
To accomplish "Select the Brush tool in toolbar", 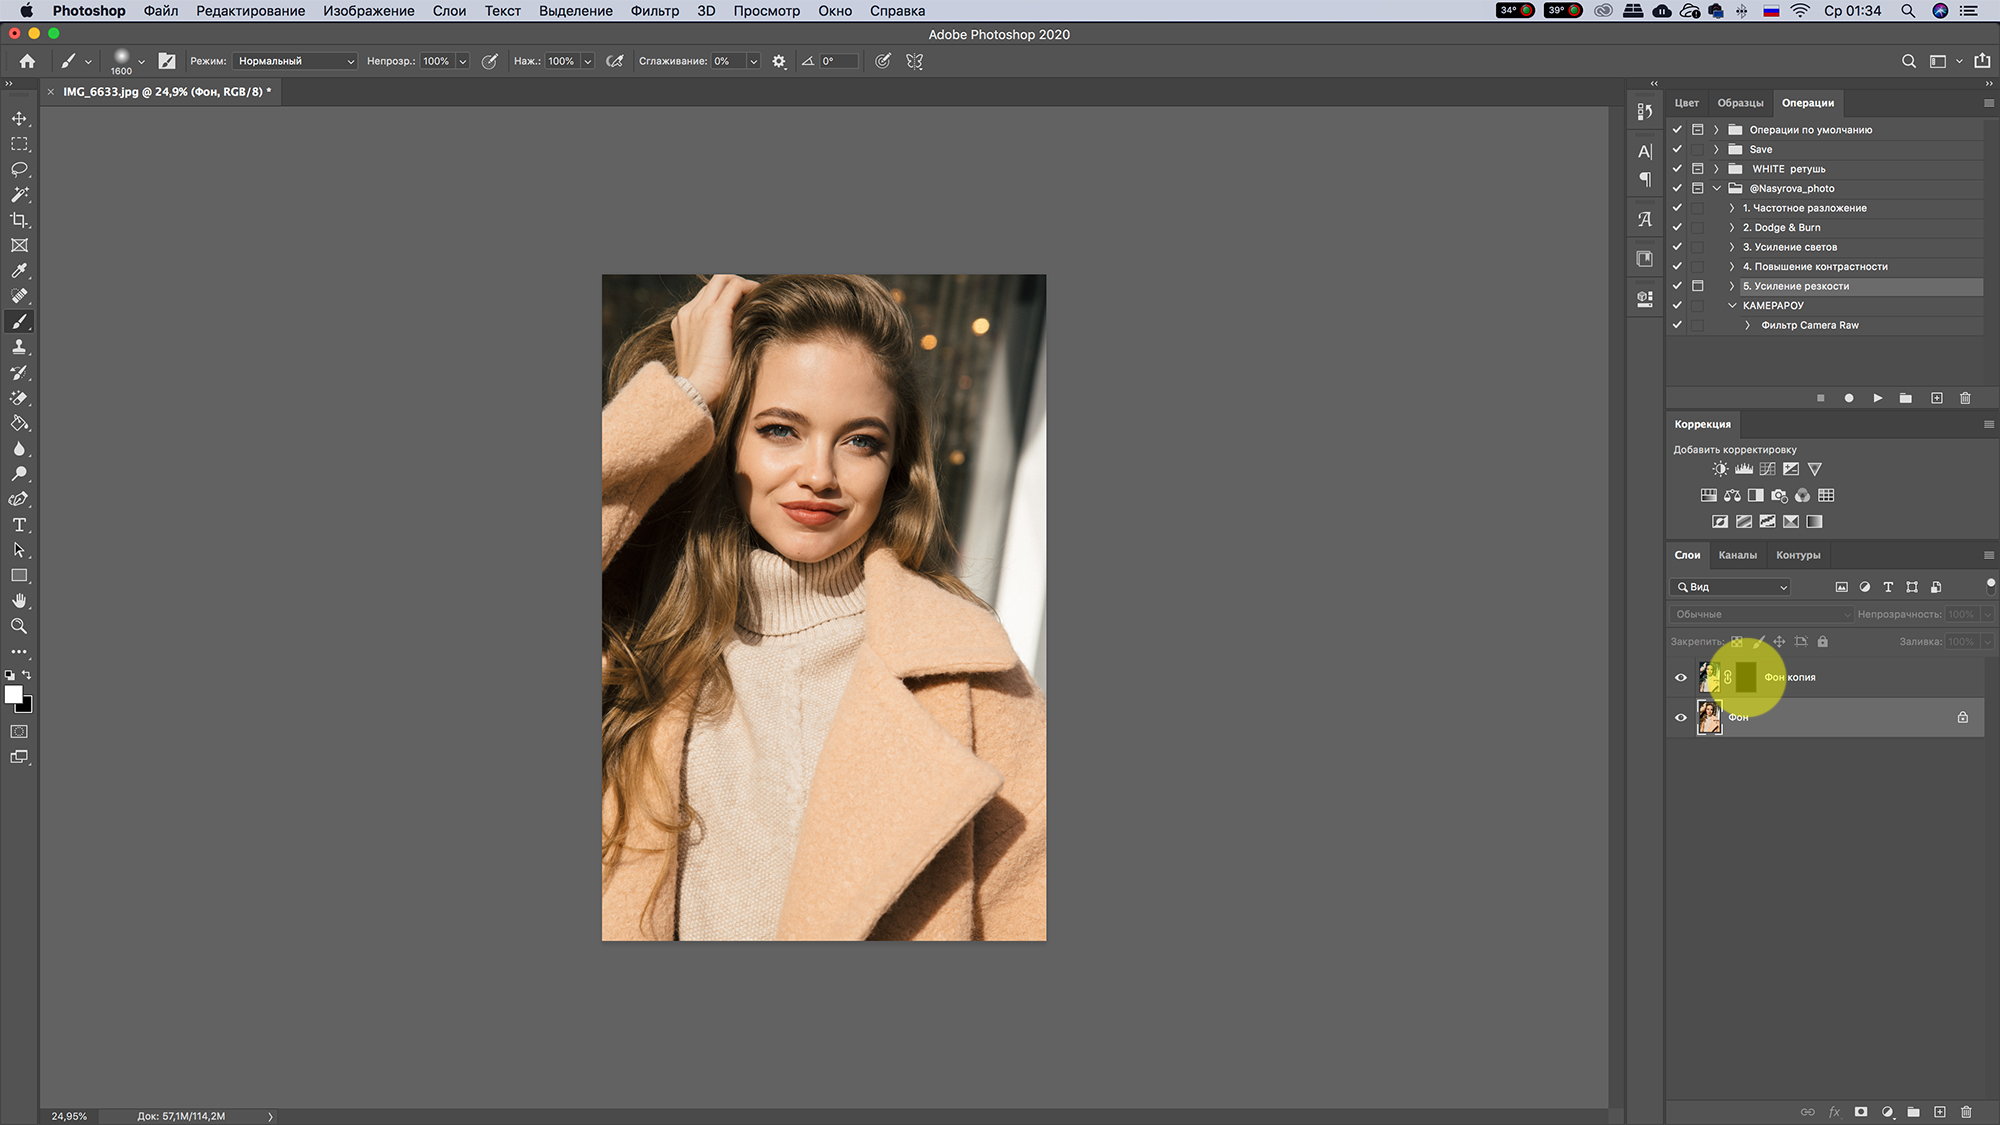I will pyautogui.click(x=19, y=320).
